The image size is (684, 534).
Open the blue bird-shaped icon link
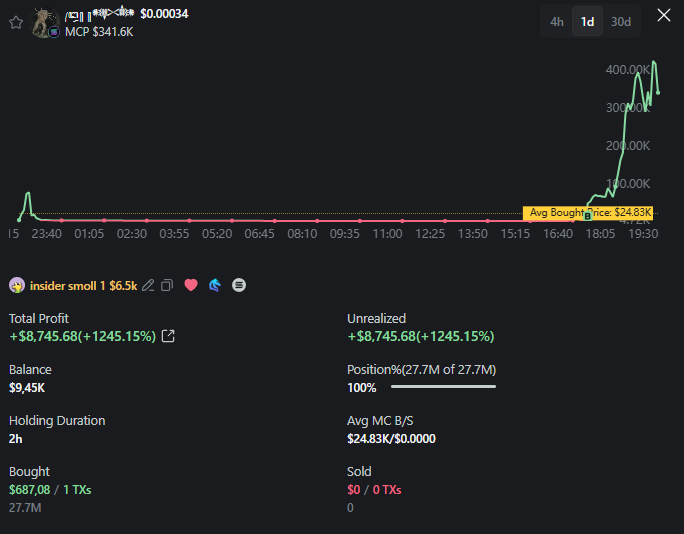point(215,285)
